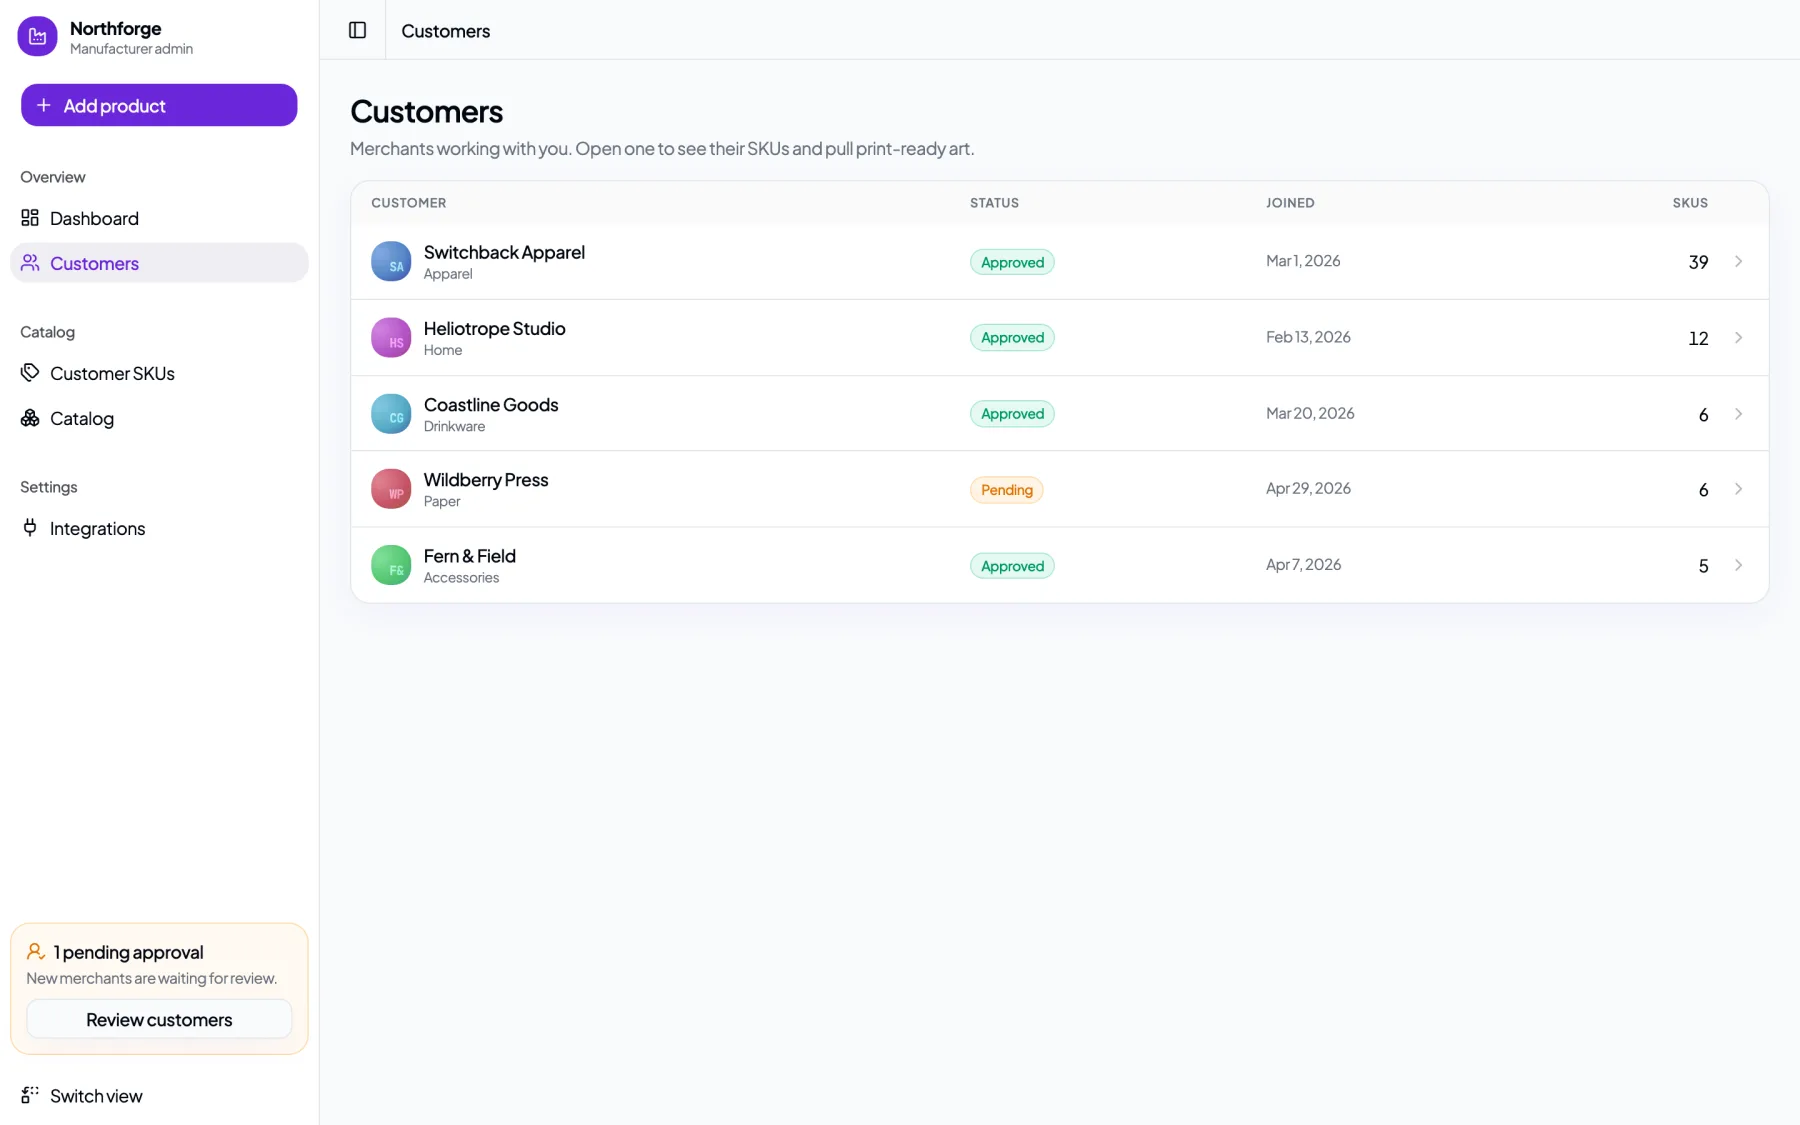
Task: Click the pending approval person icon
Action: [36, 951]
